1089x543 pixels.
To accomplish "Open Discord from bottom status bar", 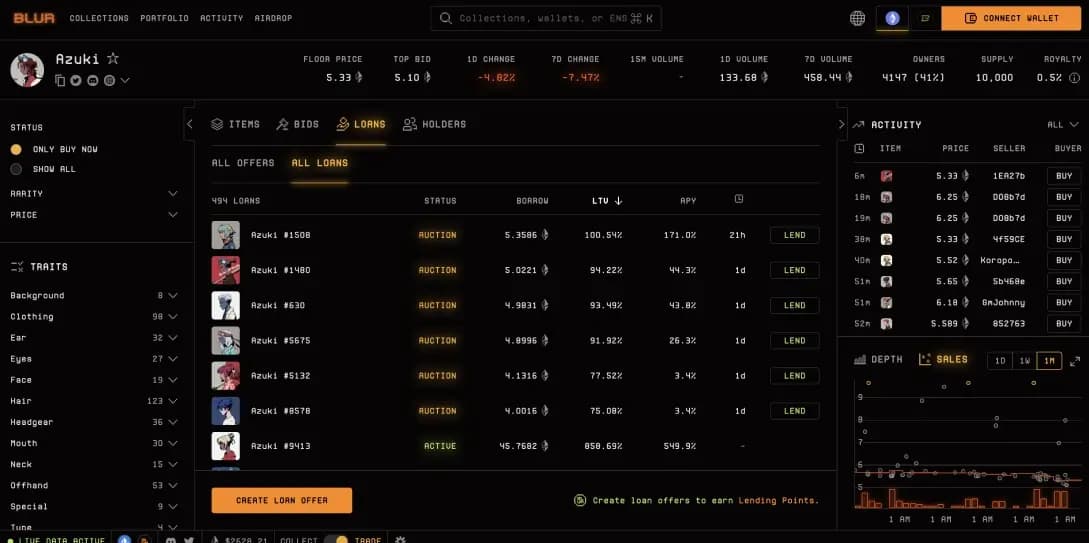I will click(x=171, y=540).
